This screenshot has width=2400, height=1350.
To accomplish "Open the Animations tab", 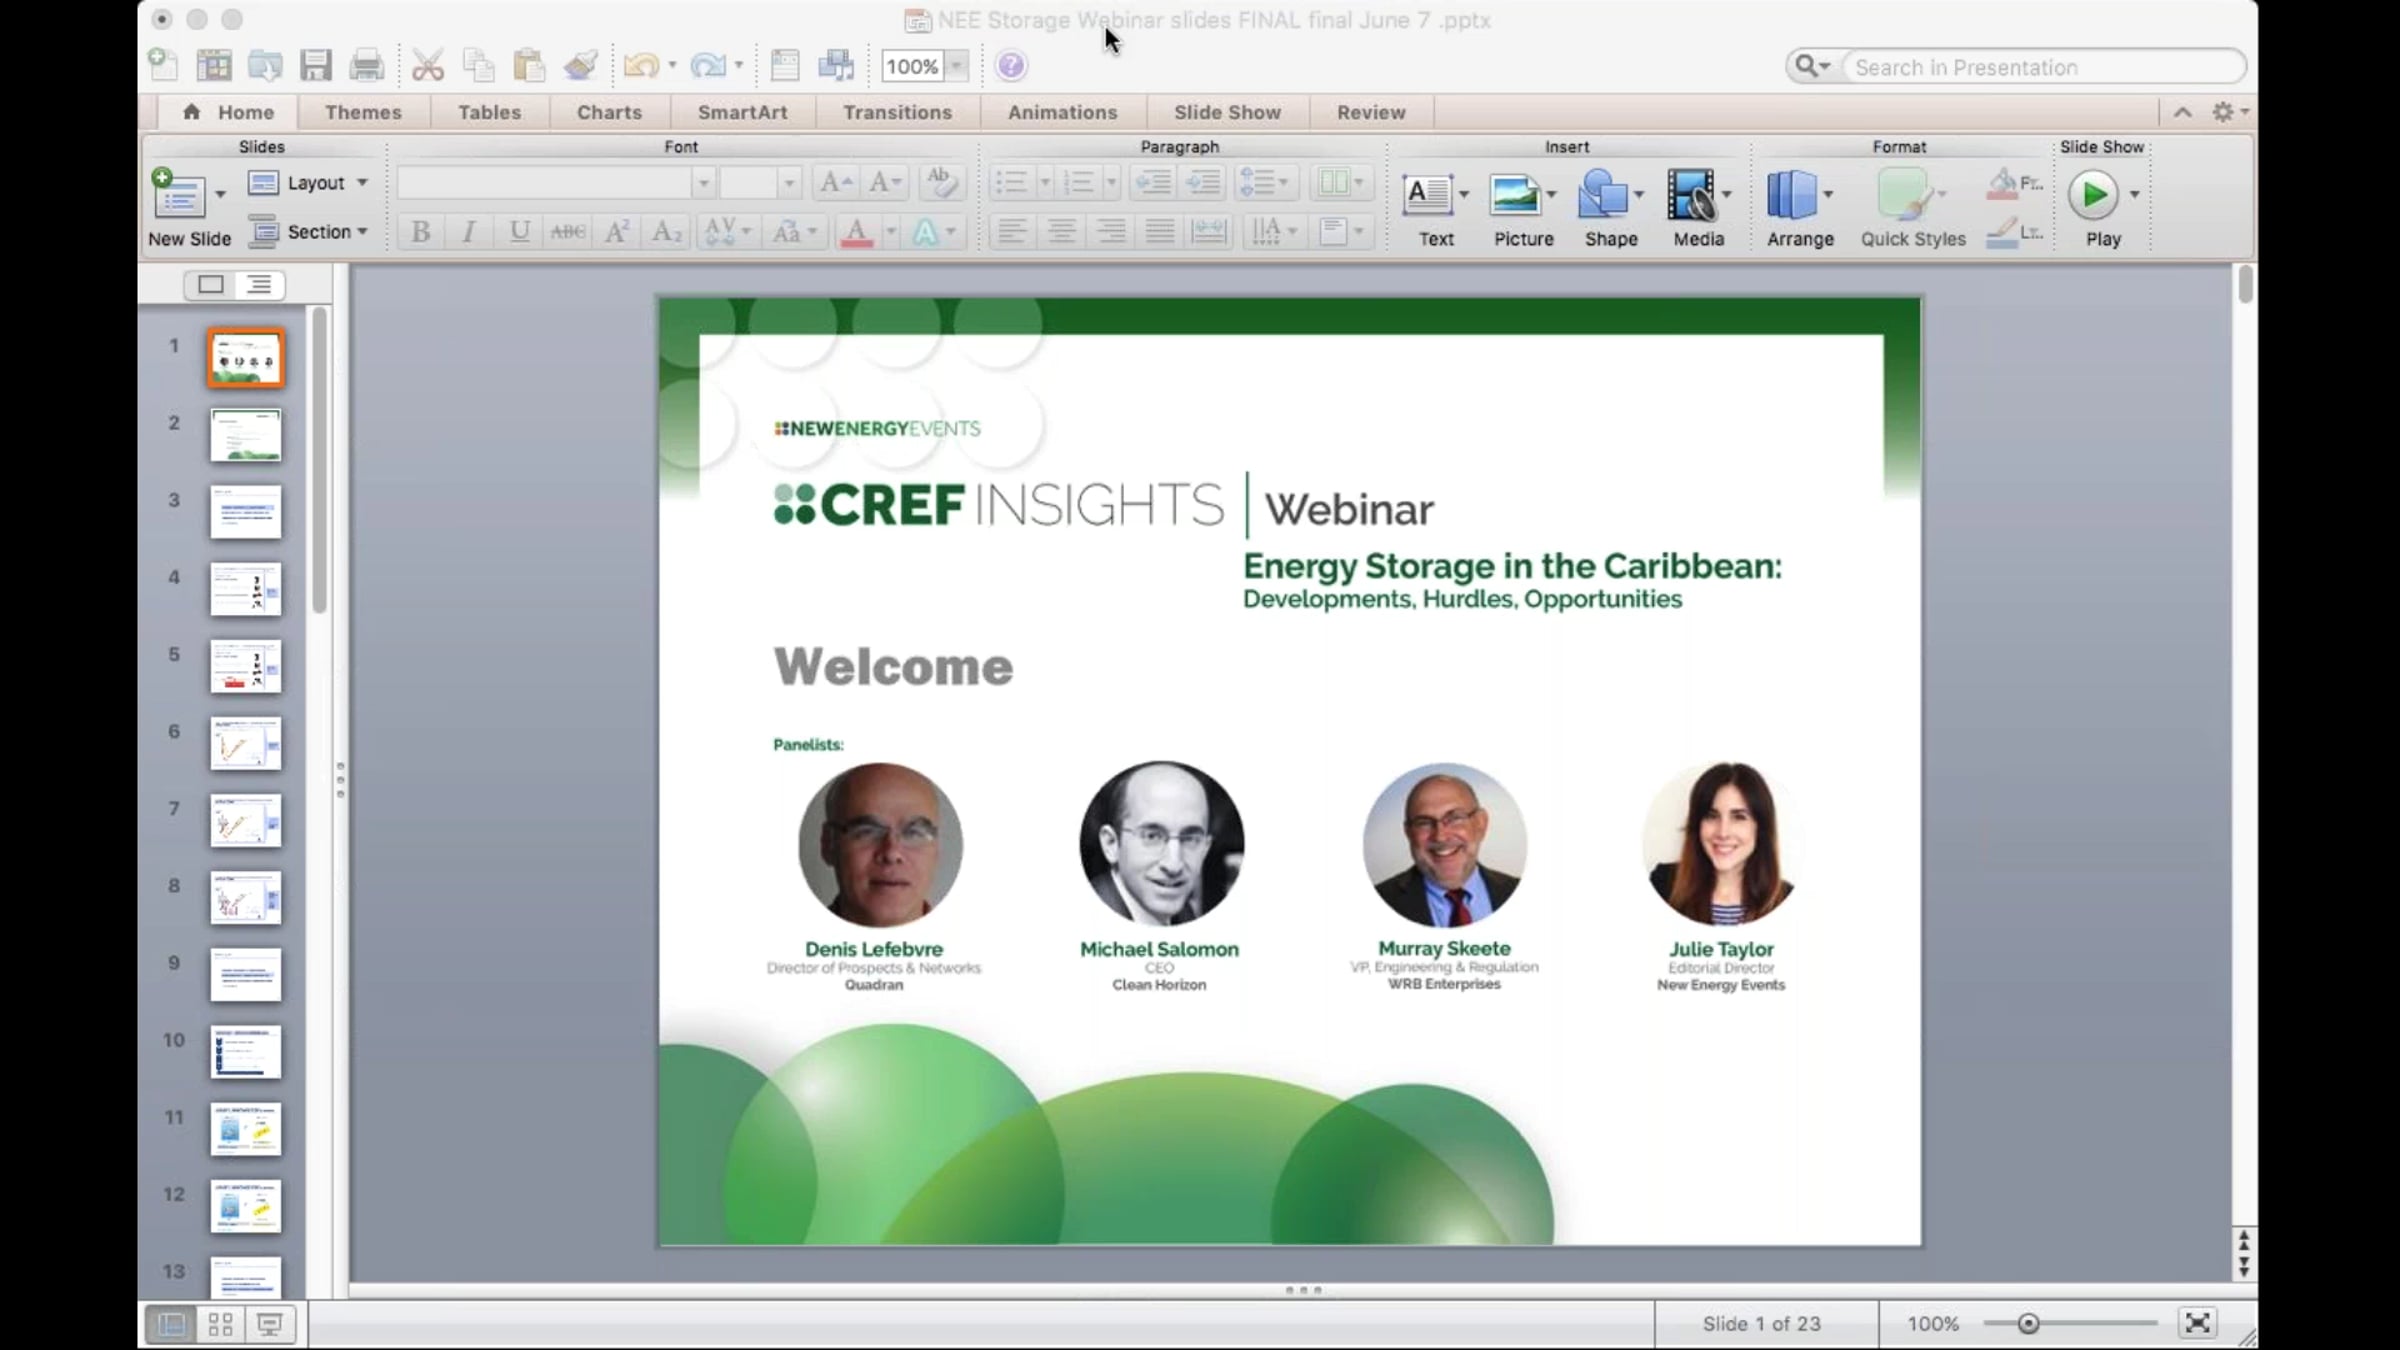I will point(1062,112).
